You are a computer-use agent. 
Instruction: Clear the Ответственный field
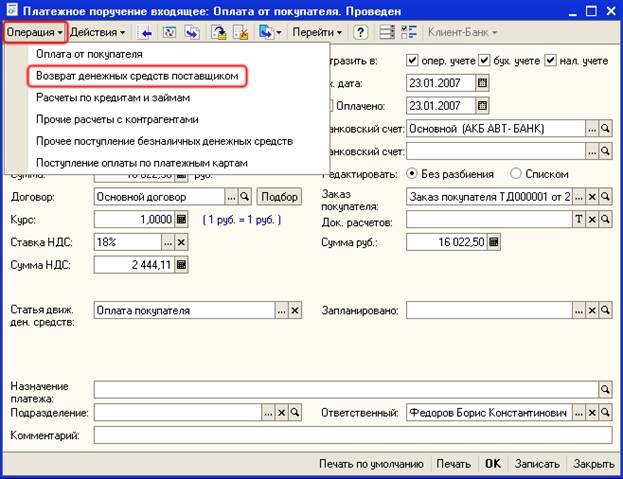click(x=592, y=413)
